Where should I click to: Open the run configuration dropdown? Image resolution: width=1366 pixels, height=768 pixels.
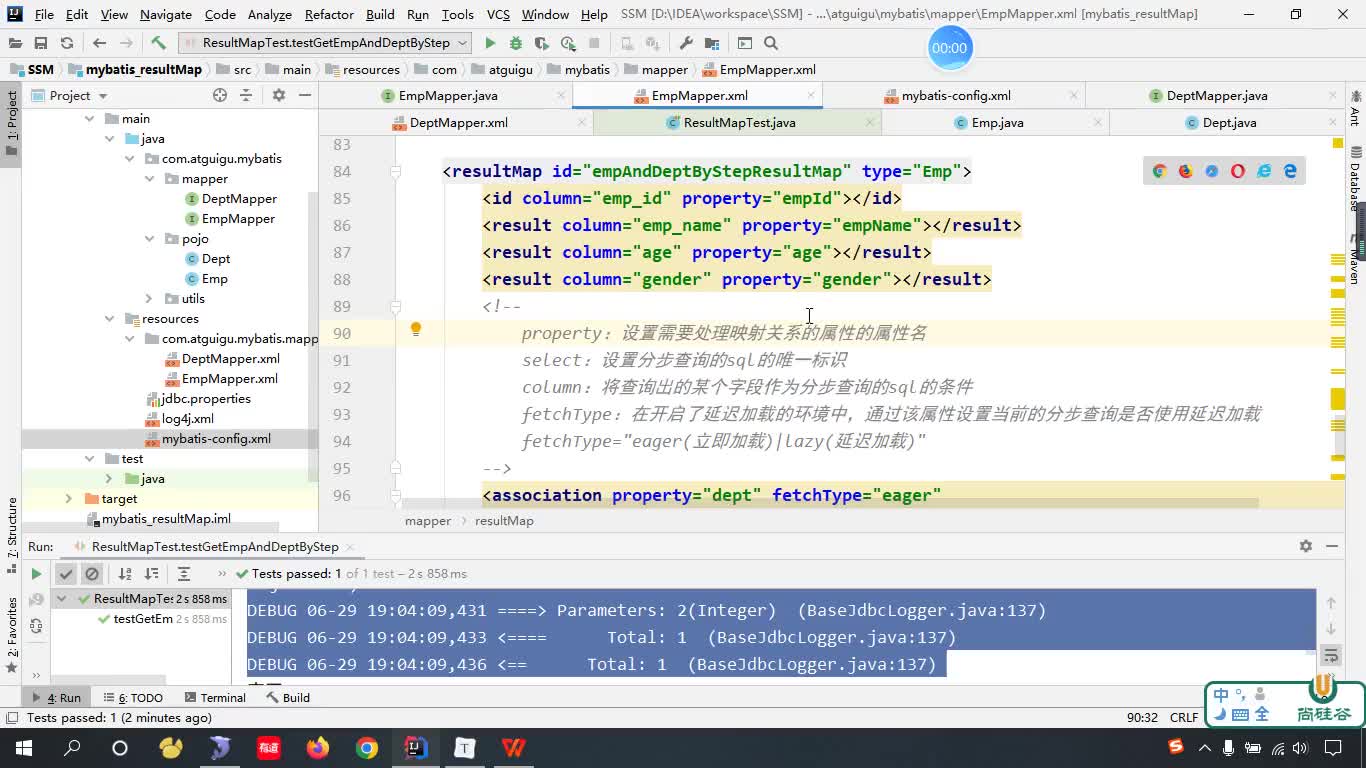(325, 43)
